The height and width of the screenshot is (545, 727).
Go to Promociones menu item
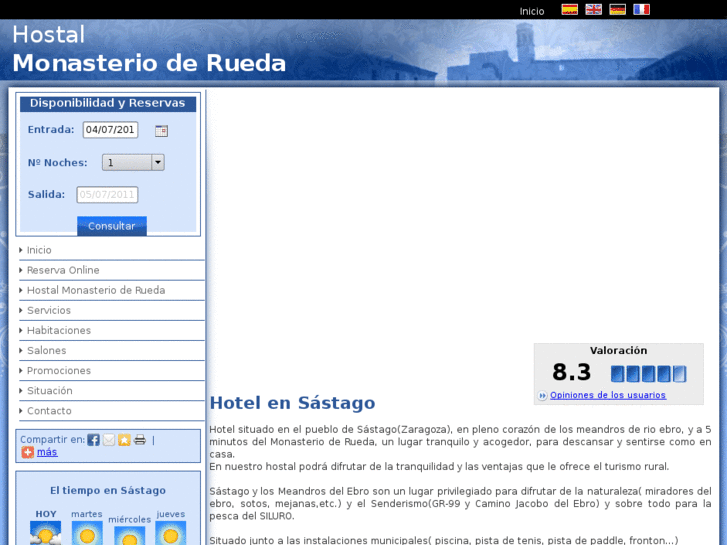[x=59, y=371]
